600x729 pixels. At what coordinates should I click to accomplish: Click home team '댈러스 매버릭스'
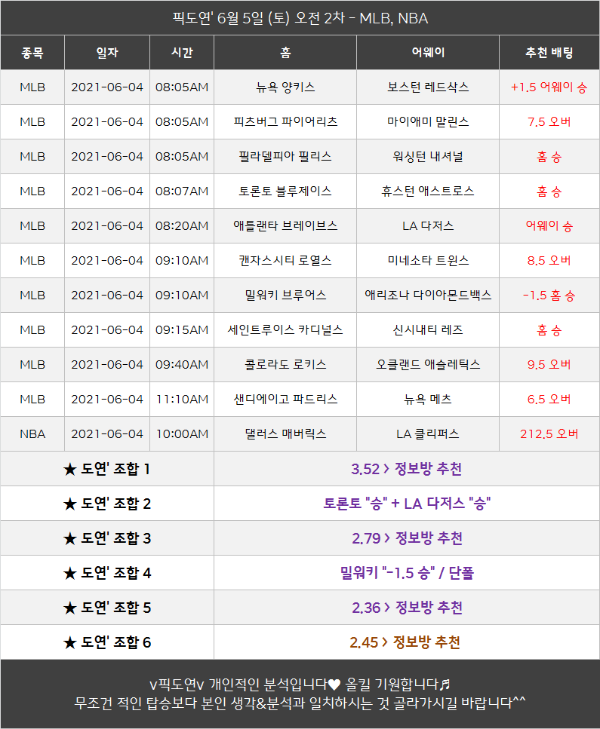(x=285, y=434)
